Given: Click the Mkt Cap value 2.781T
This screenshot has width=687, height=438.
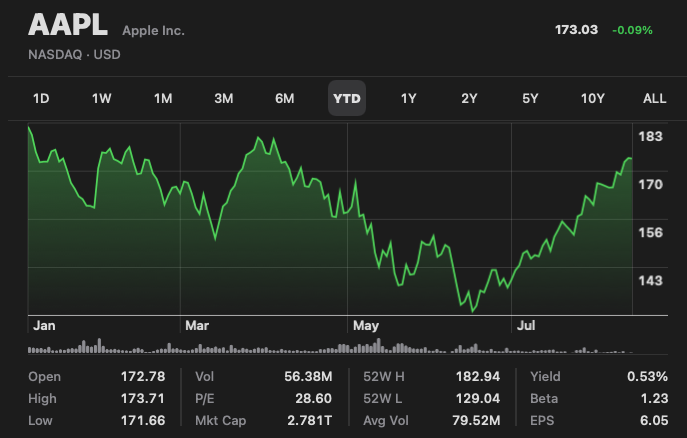Looking at the screenshot, I should click(x=310, y=420).
